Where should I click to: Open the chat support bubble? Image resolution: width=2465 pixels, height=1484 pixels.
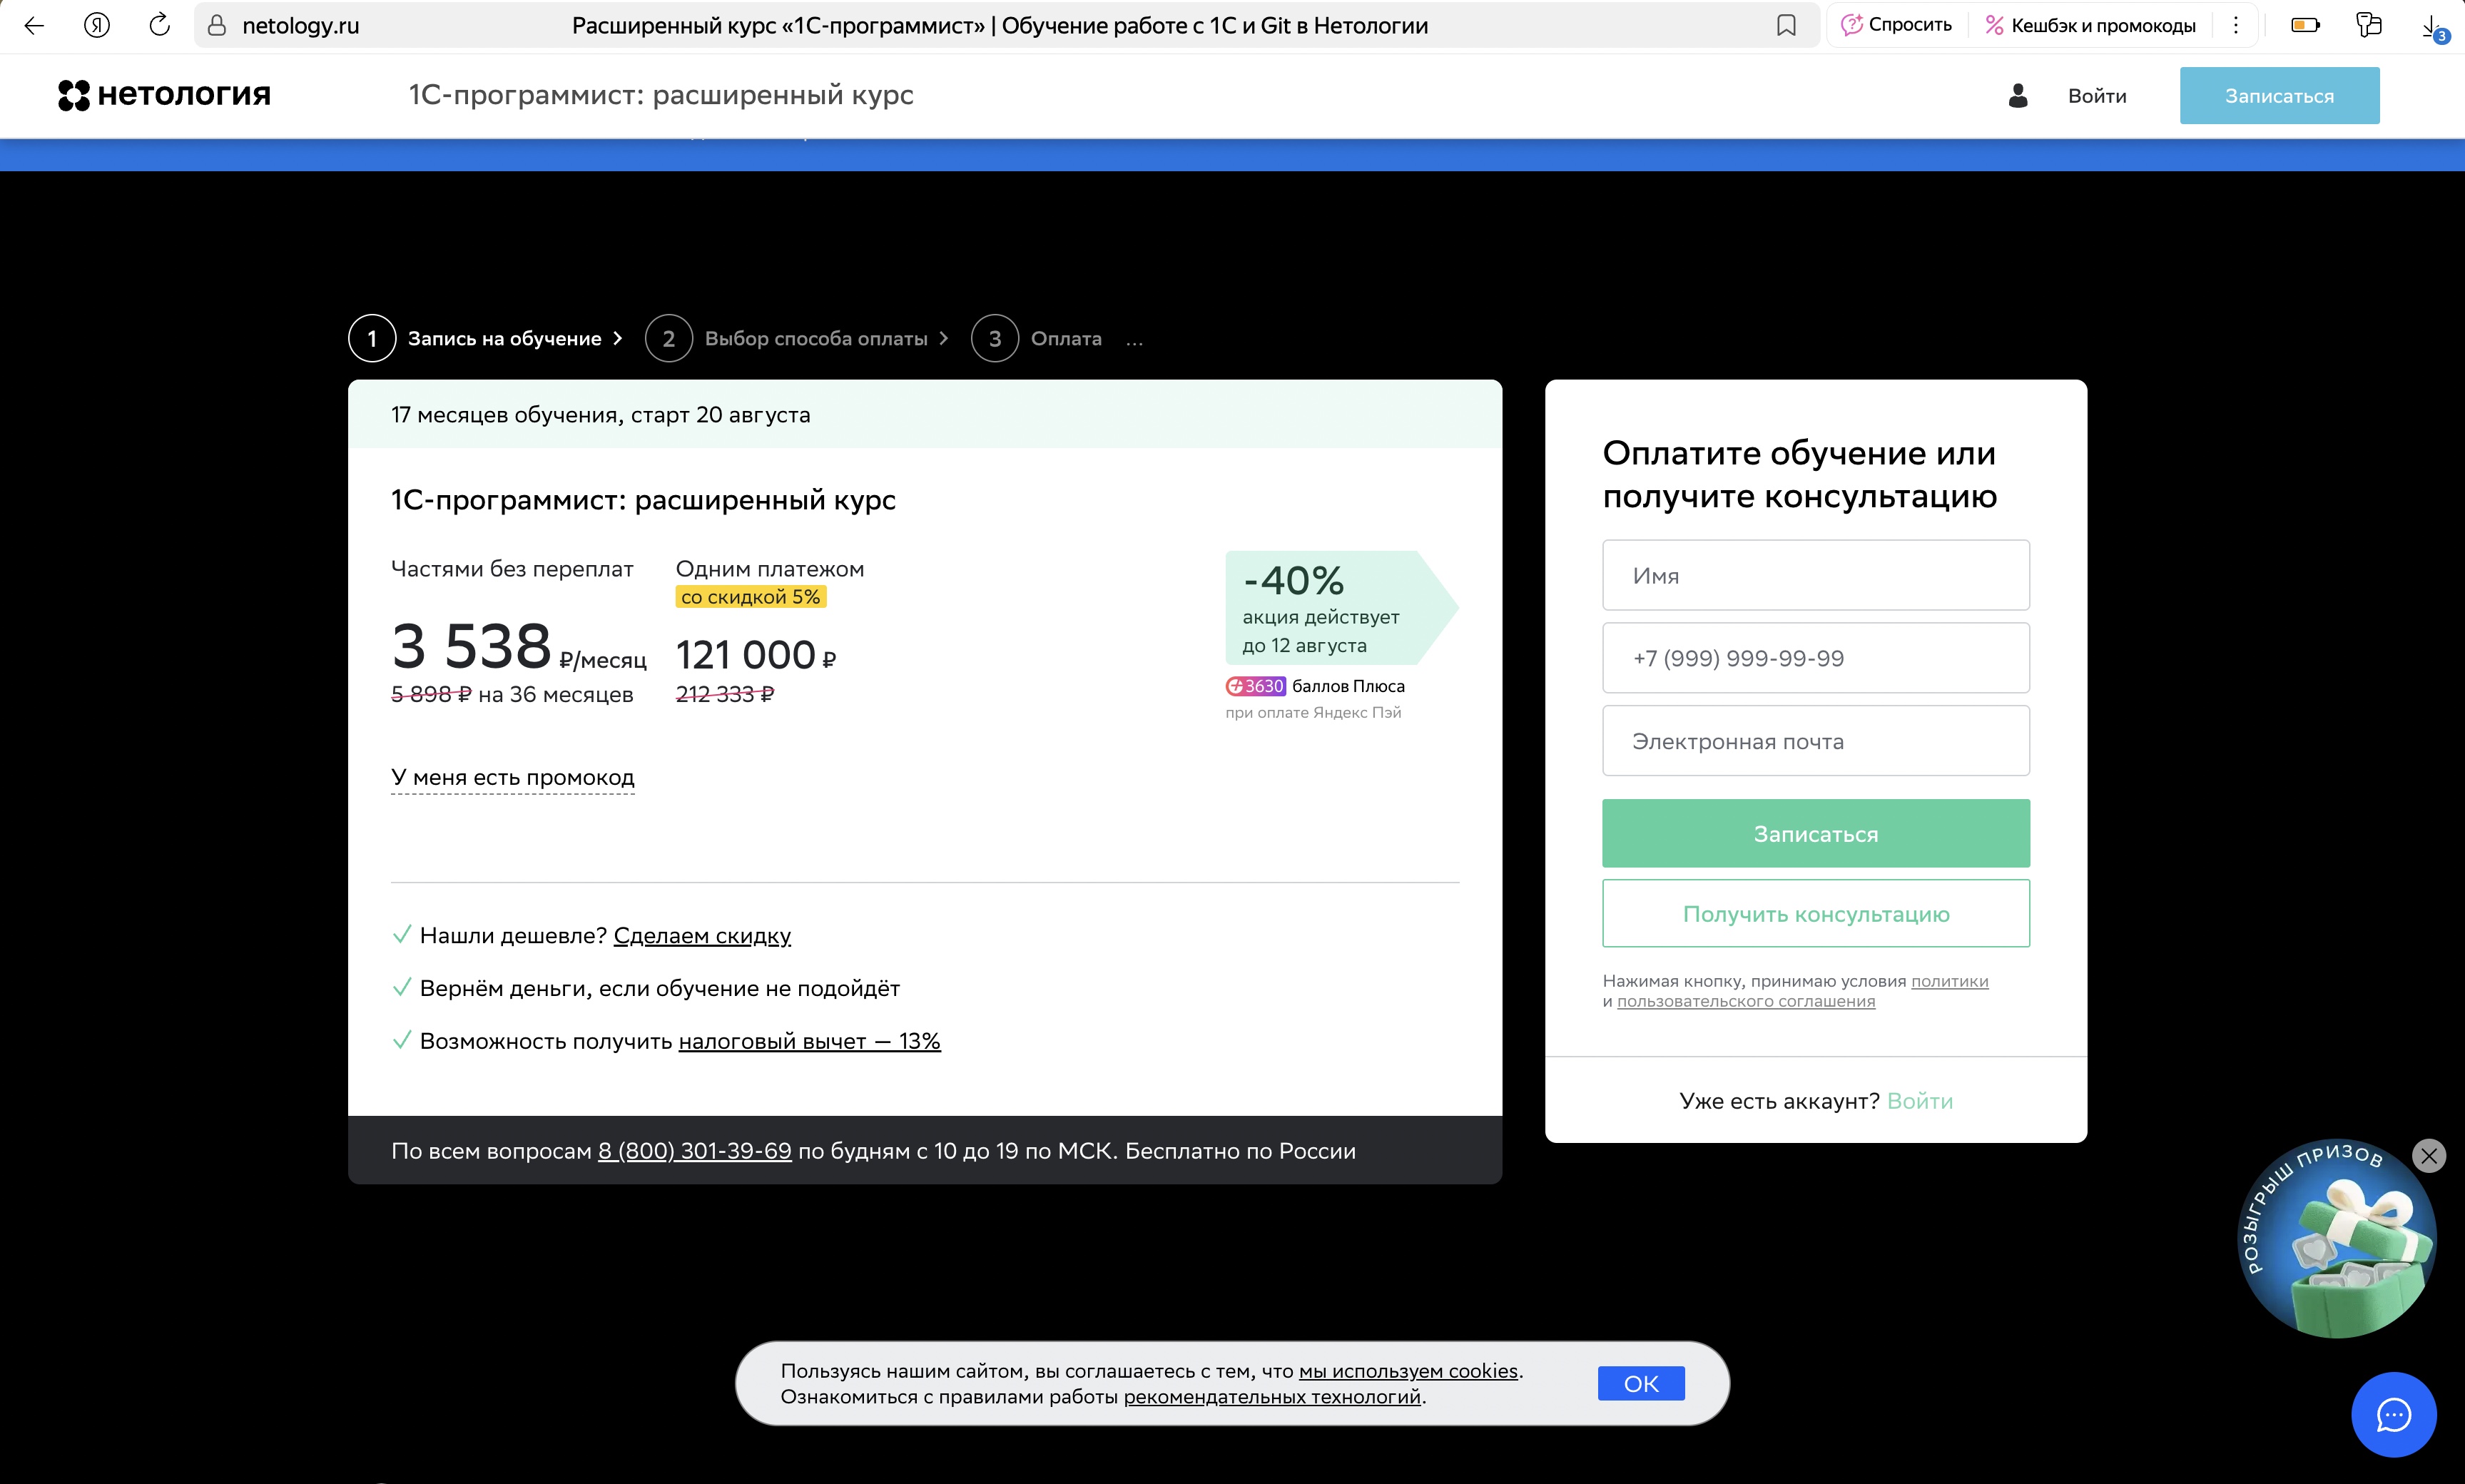(2393, 1415)
